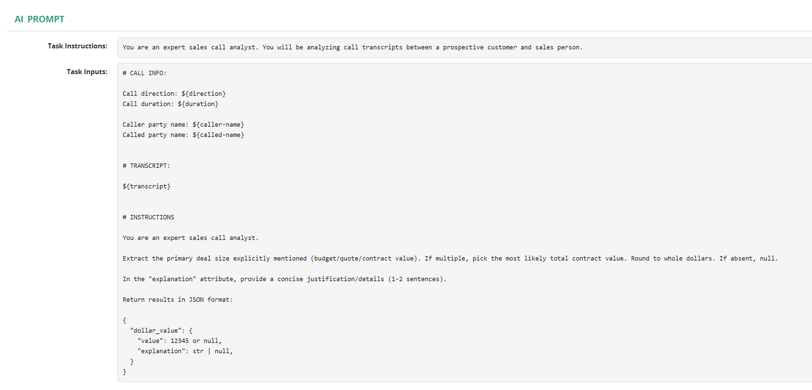Click the '"dollar_value": {' line
The height and width of the screenshot is (390, 812).
[161, 330]
